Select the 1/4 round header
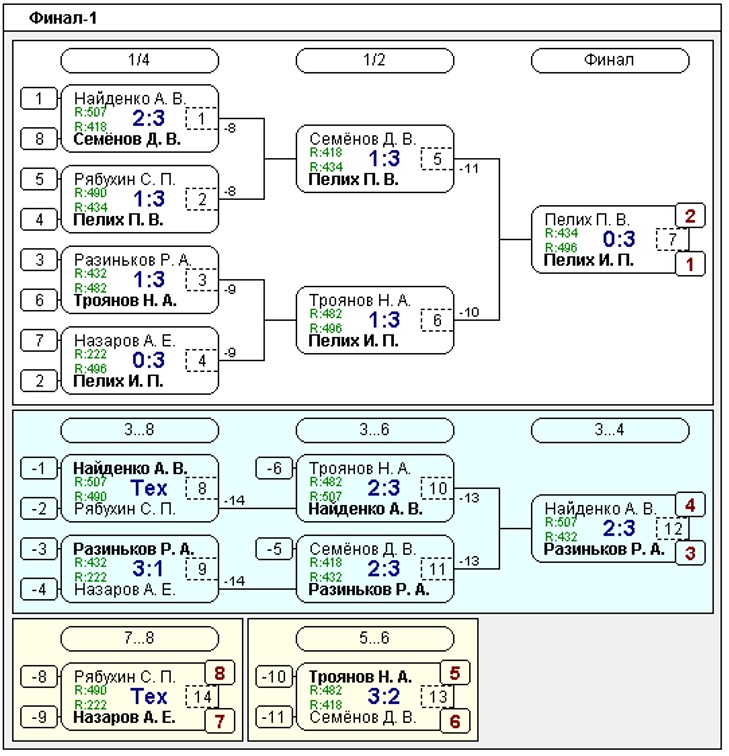Viewport: 729px width, 756px height. [139, 60]
